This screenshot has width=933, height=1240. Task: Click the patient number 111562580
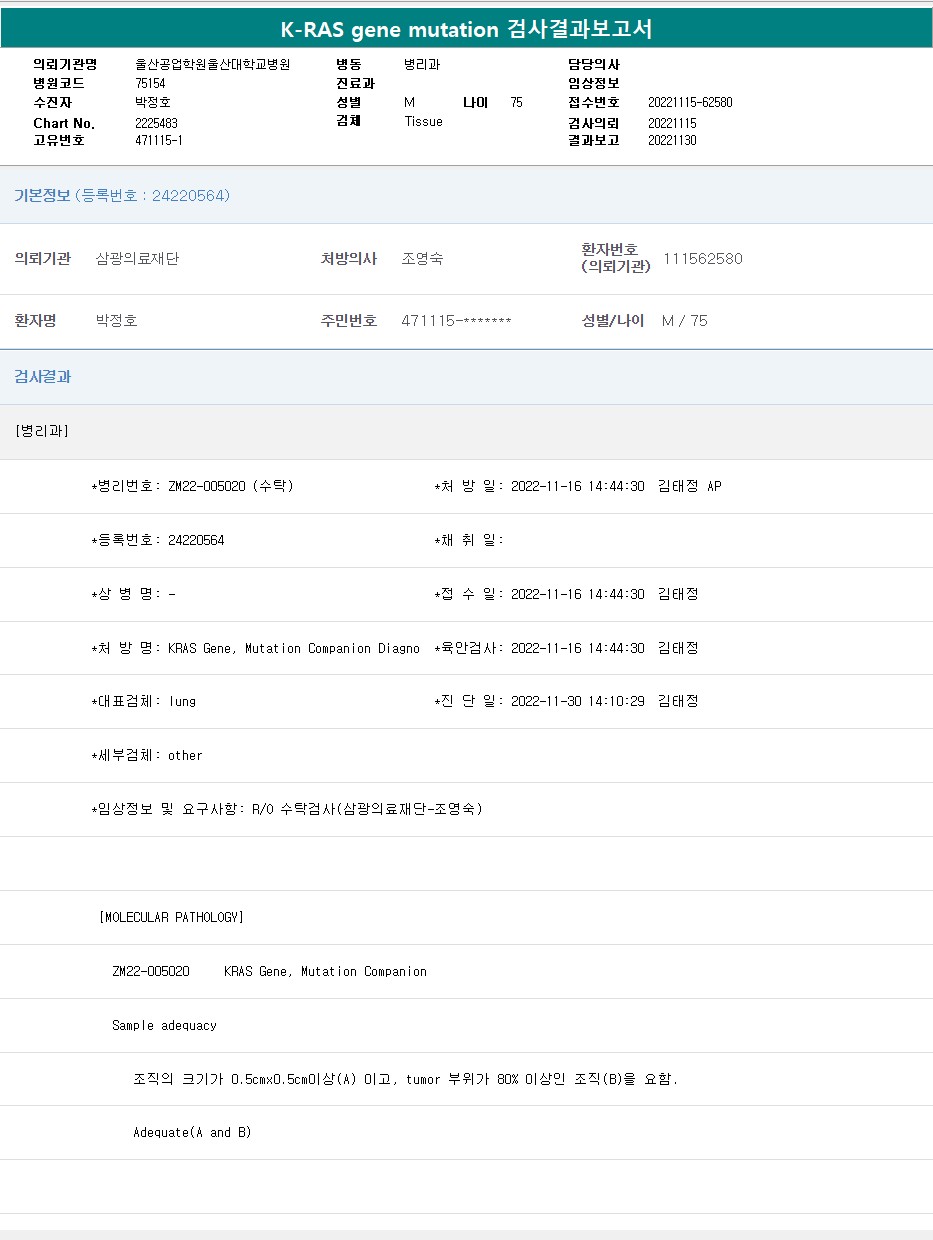point(703,259)
